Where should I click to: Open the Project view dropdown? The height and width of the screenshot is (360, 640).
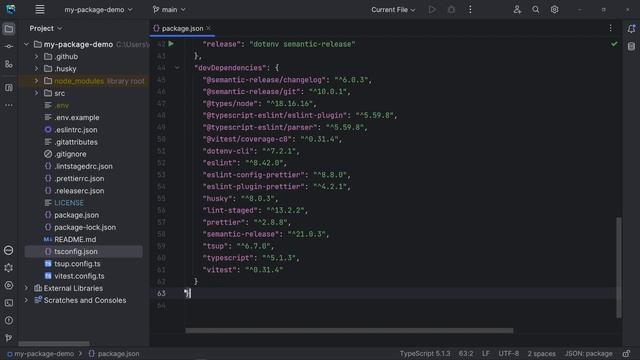tap(46, 28)
